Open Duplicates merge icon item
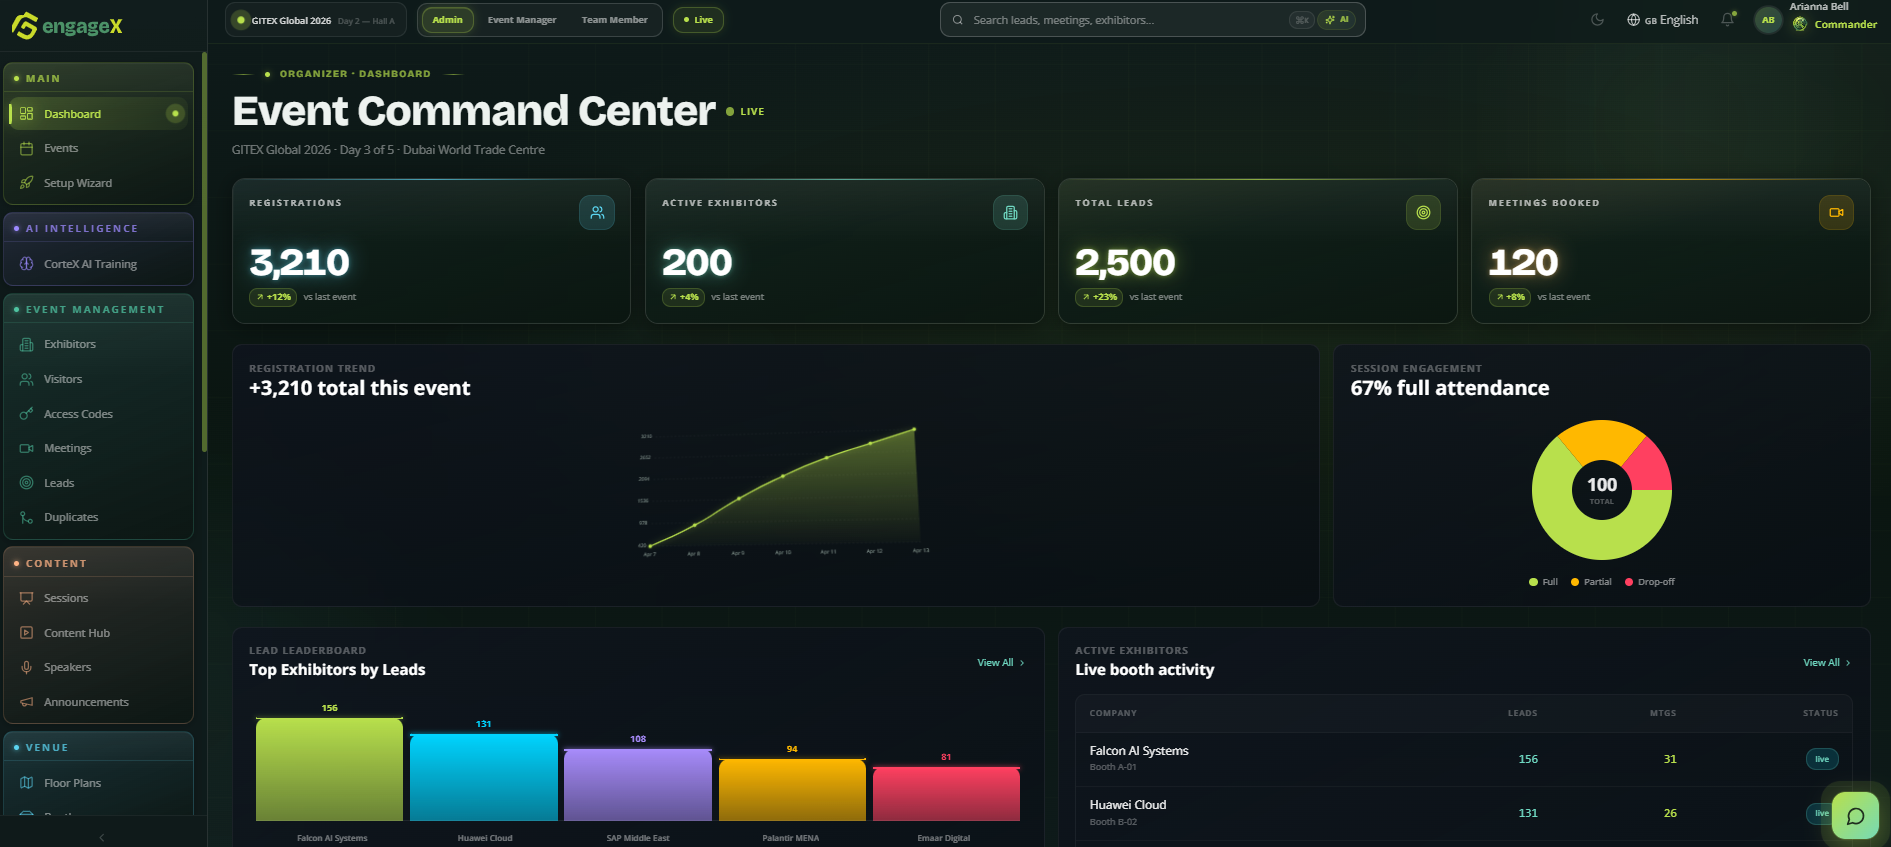This screenshot has height=847, width=1891. [98, 517]
